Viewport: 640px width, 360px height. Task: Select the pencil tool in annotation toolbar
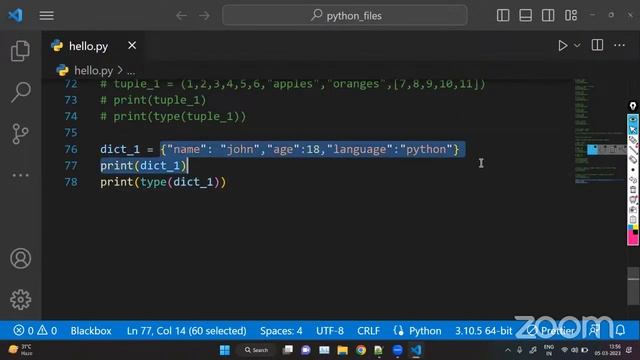[633, 140]
